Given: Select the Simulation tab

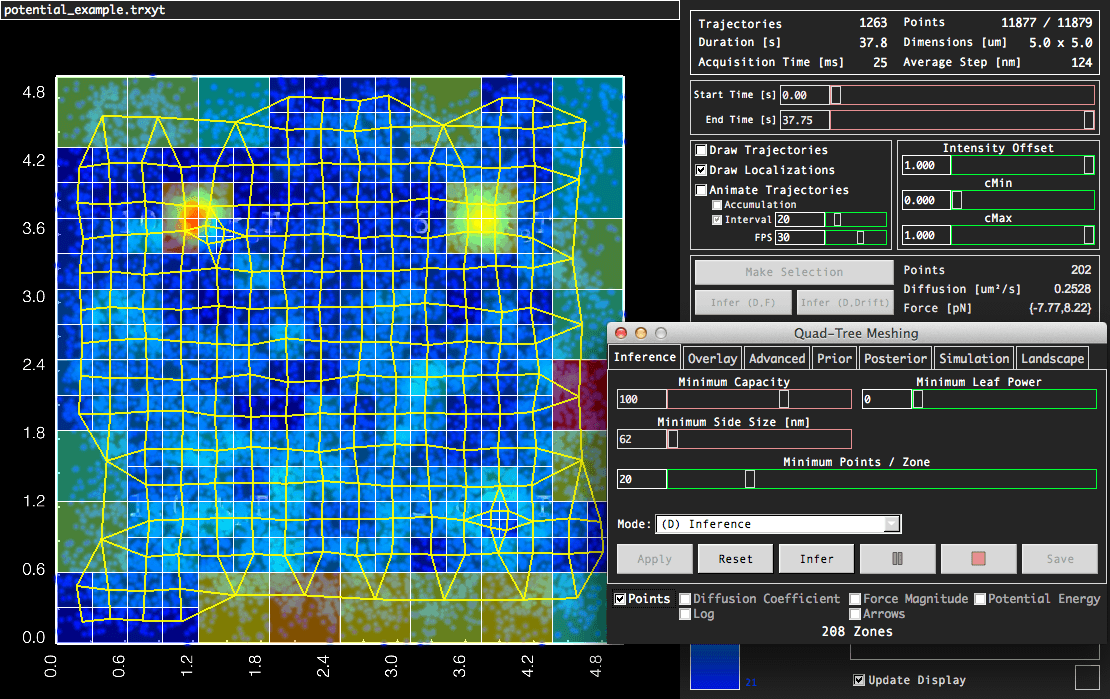Looking at the screenshot, I should pyautogui.click(x=973, y=358).
